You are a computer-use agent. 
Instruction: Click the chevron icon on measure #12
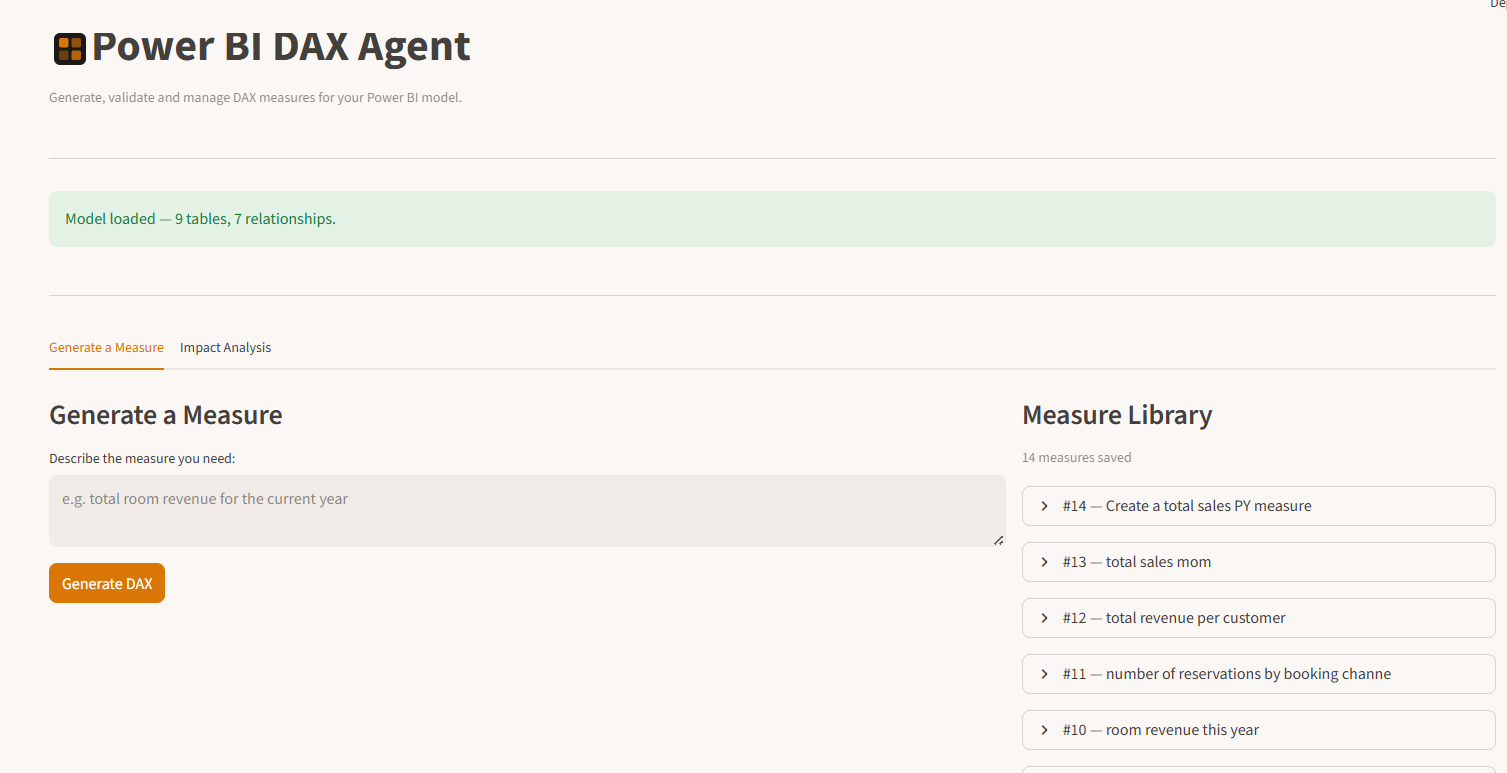coord(1044,617)
